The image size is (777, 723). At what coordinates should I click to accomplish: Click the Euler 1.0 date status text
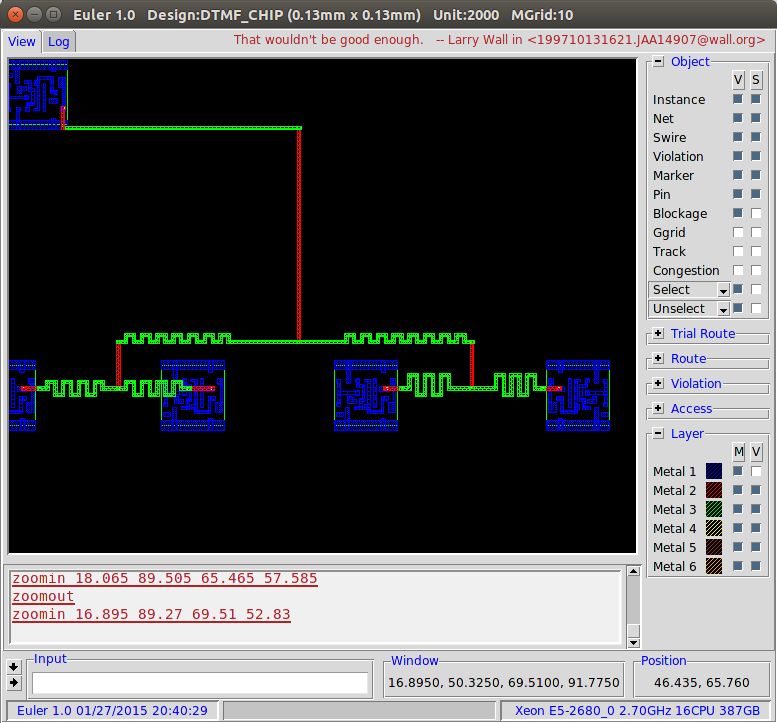(112, 711)
